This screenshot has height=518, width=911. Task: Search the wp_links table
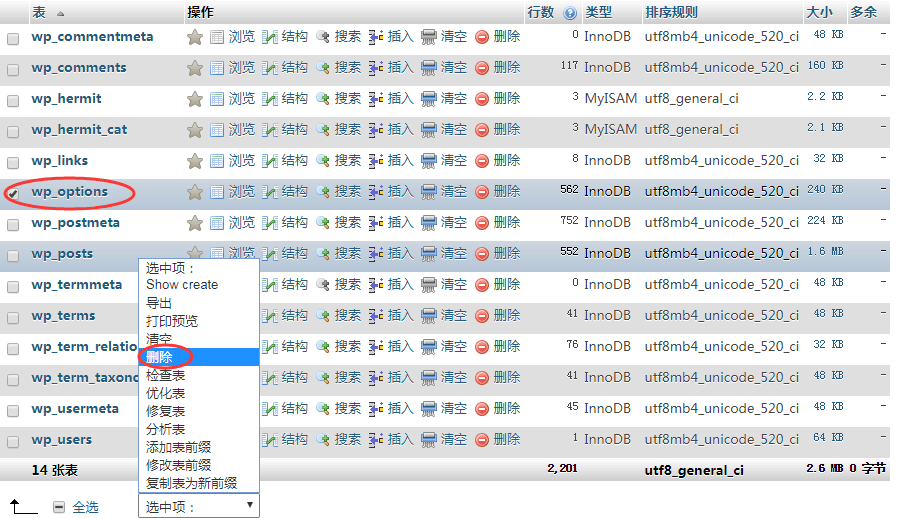[x=338, y=161]
